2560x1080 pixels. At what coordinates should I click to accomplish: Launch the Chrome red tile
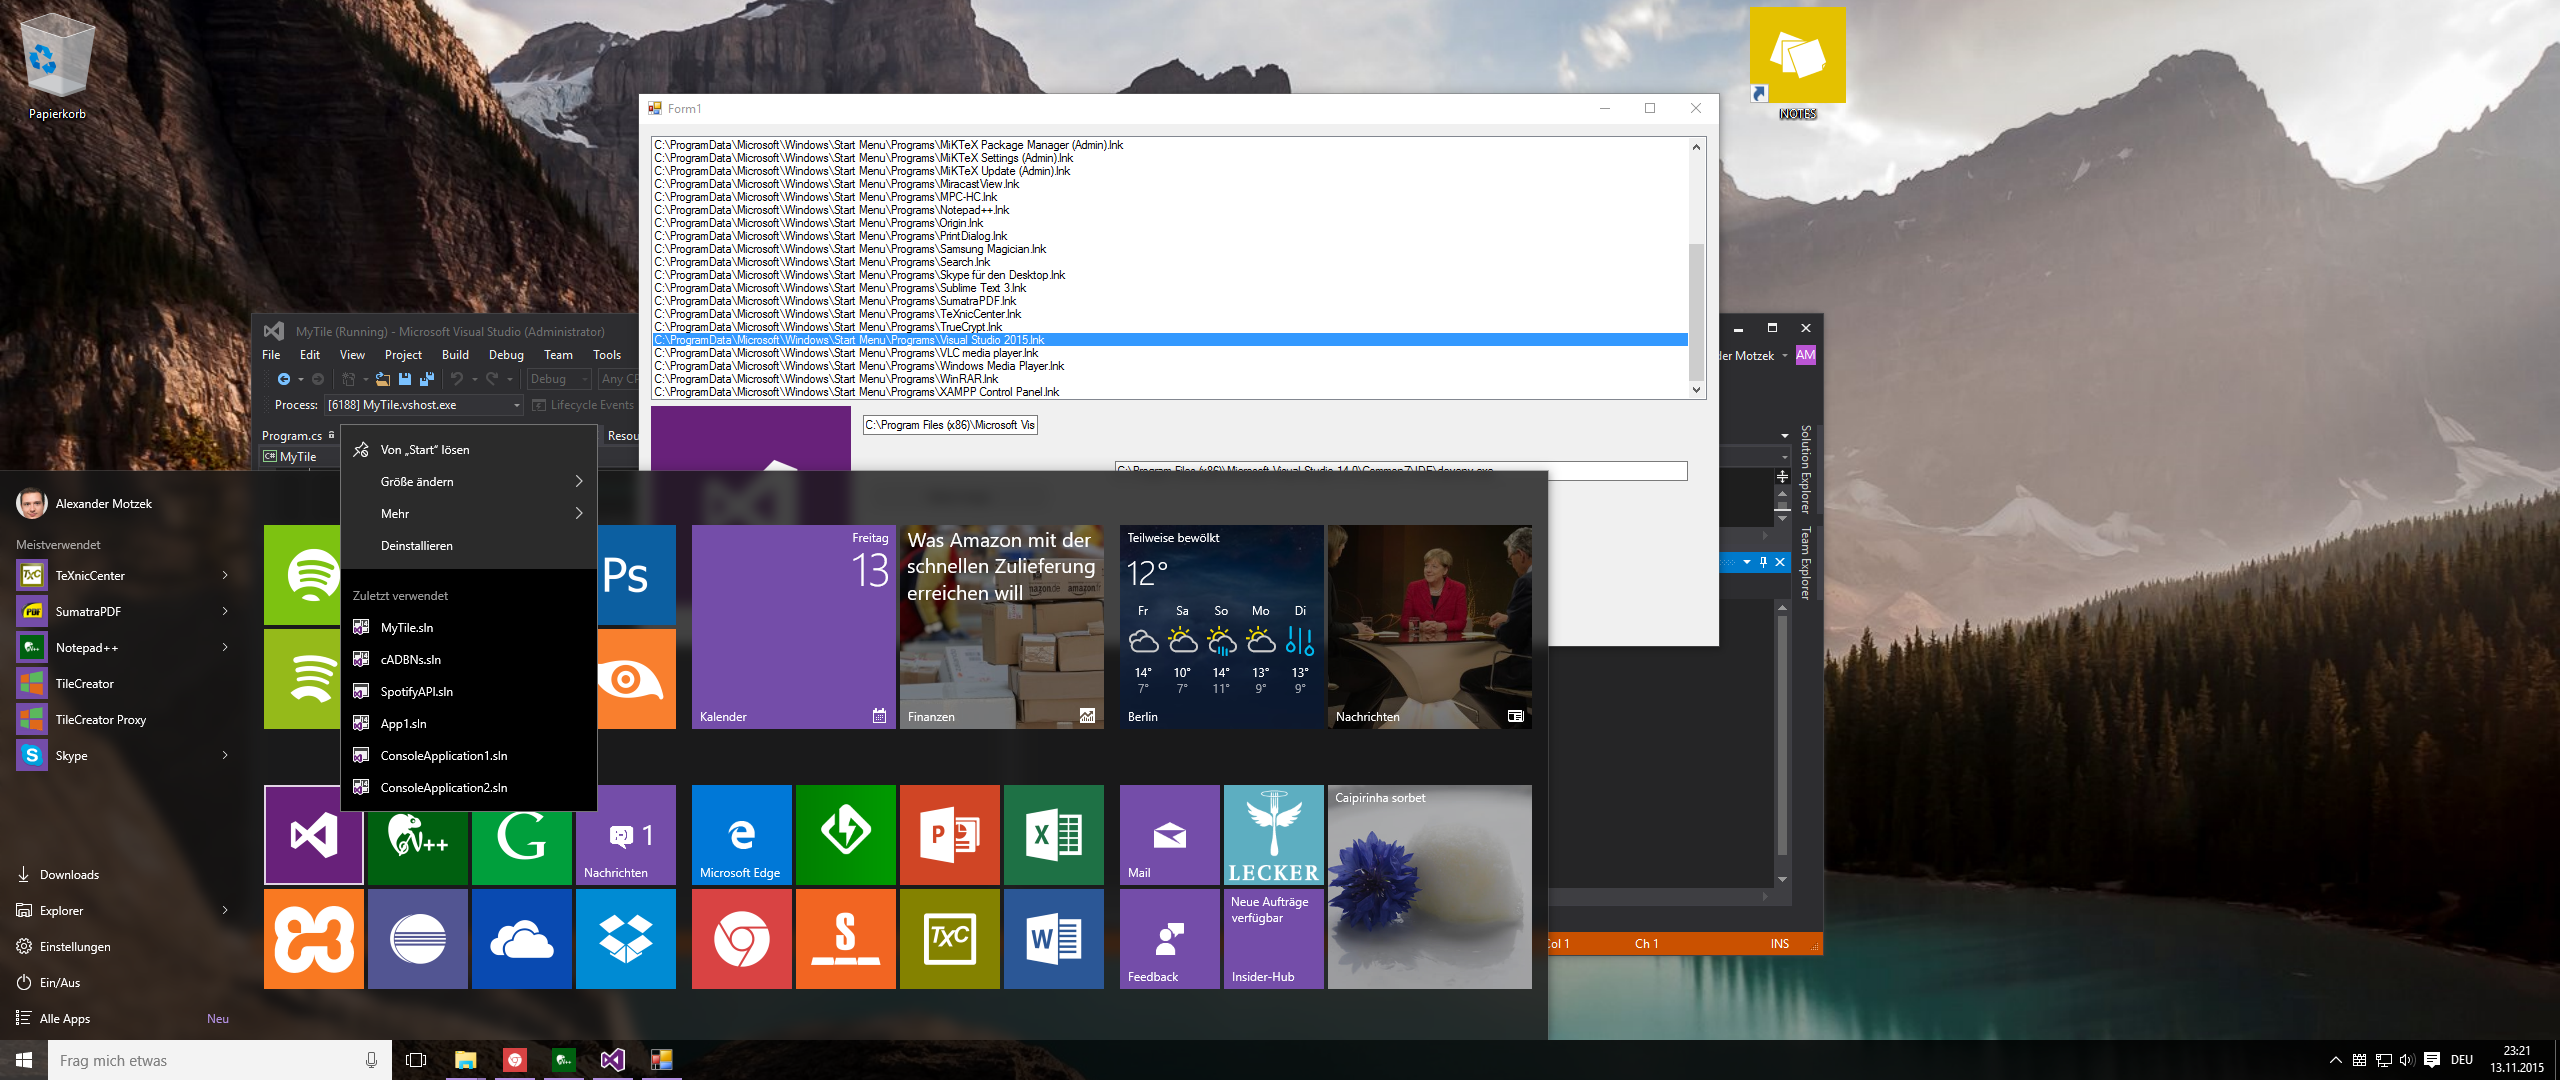[x=742, y=939]
